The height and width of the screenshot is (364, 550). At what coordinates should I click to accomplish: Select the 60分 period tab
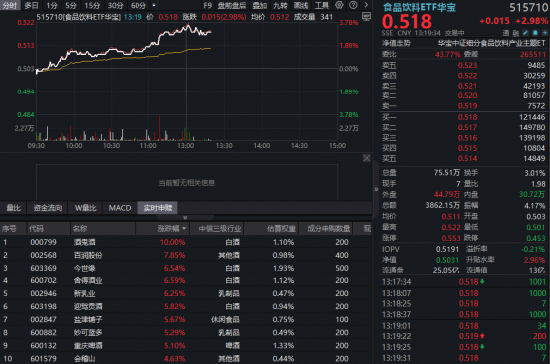click(x=138, y=5)
